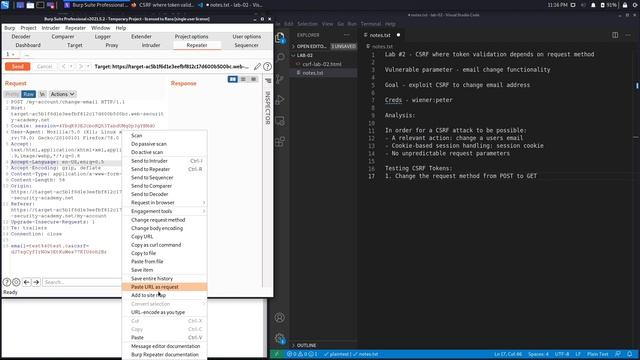The width and height of the screenshot is (640, 360).
Task: Click Plain Text language mode
Action: click(x=597, y=354)
